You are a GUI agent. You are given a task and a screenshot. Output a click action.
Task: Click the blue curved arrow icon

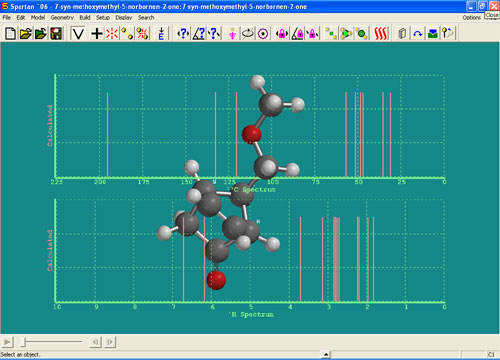(417, 34)
